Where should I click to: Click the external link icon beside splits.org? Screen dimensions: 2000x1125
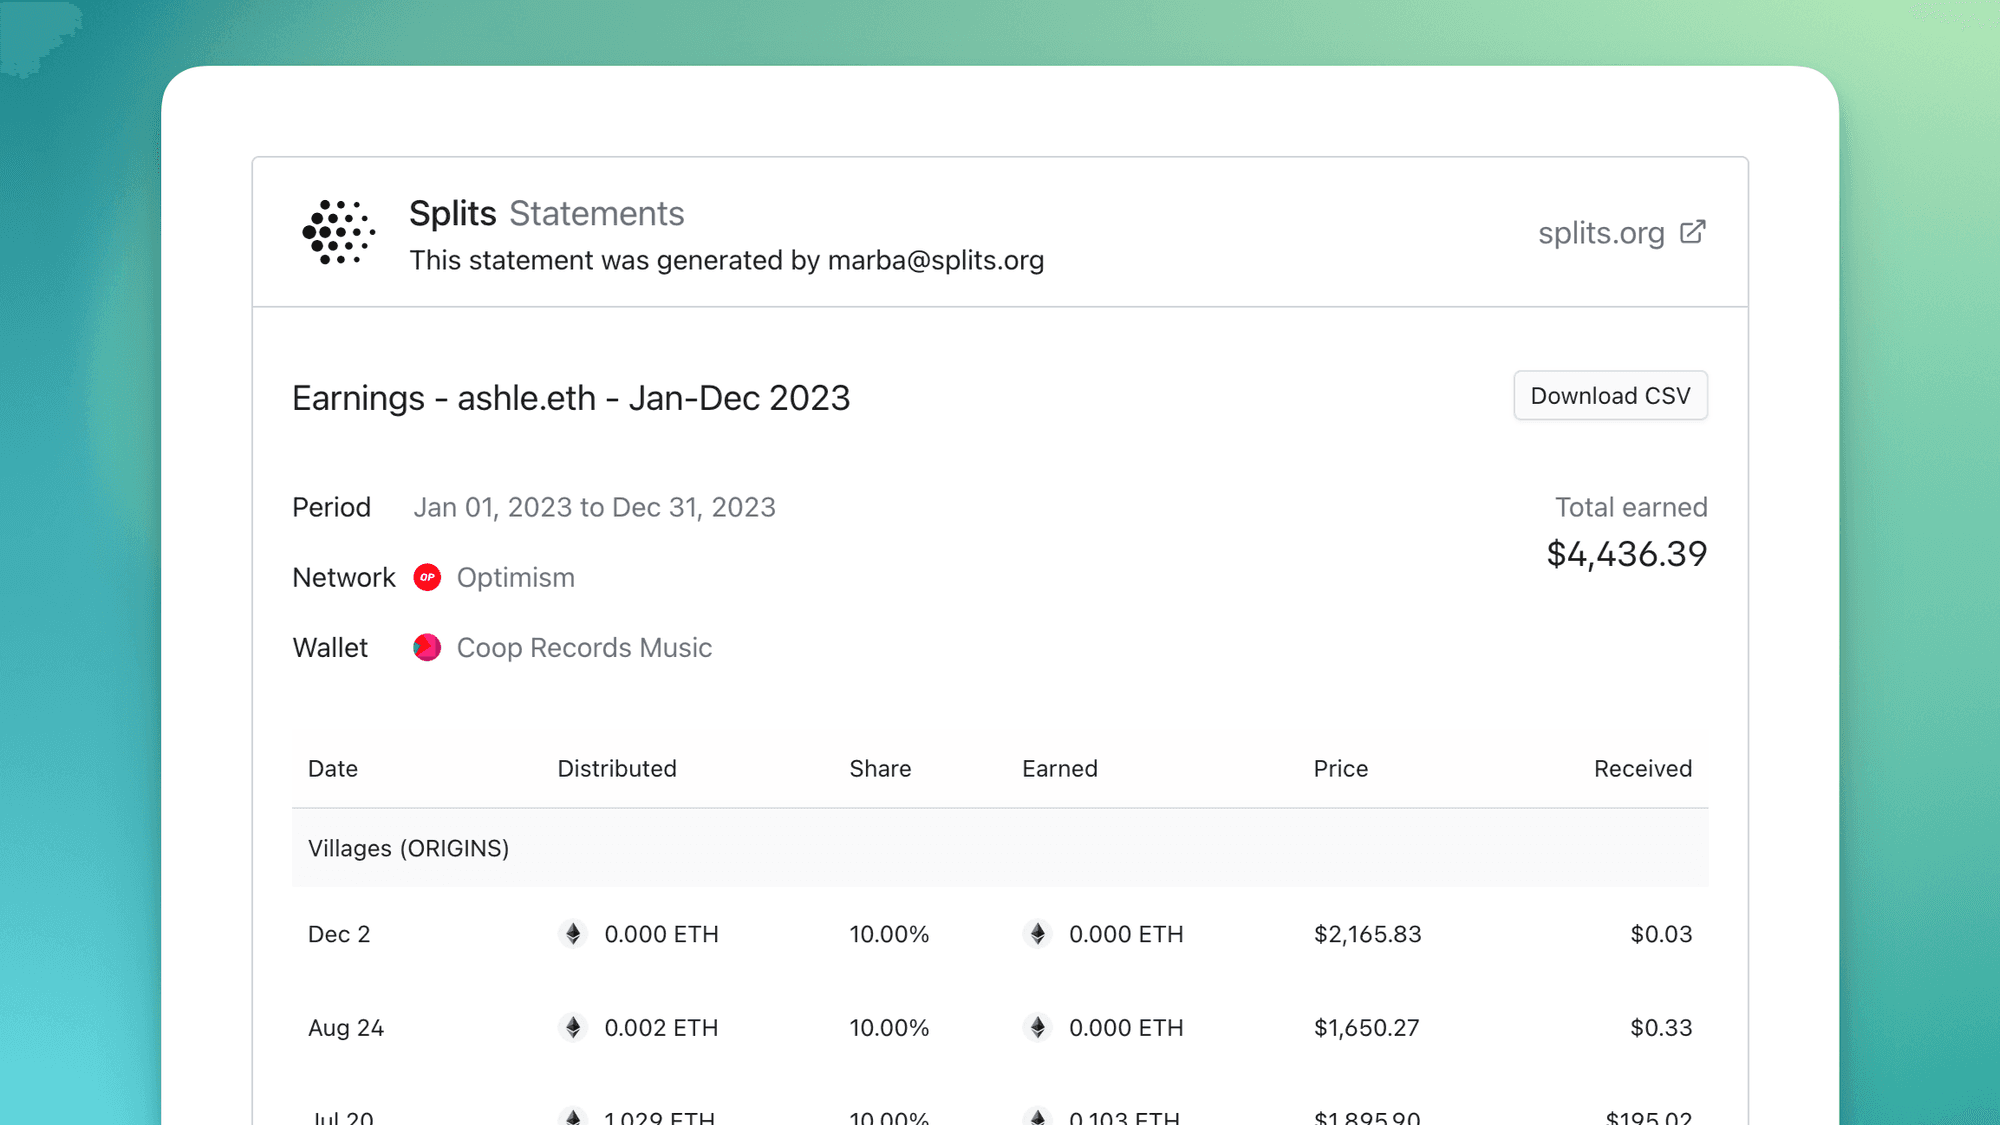[1694, 231]
